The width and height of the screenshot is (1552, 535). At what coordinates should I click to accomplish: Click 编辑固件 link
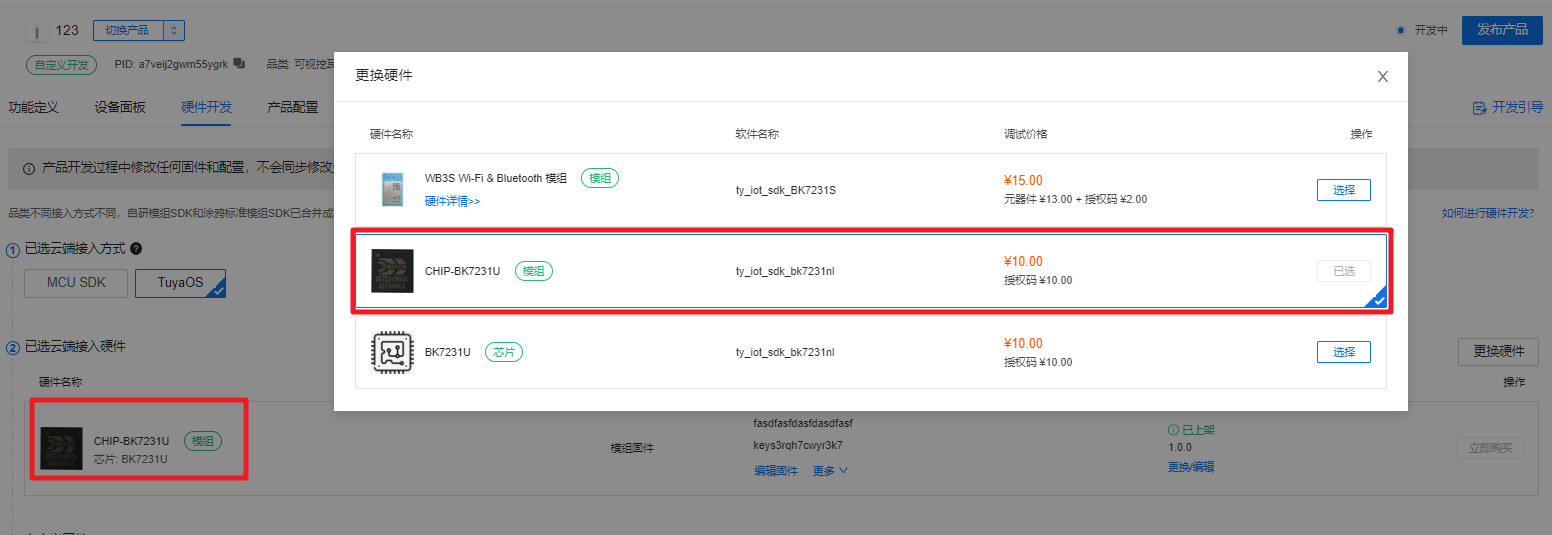776,470
